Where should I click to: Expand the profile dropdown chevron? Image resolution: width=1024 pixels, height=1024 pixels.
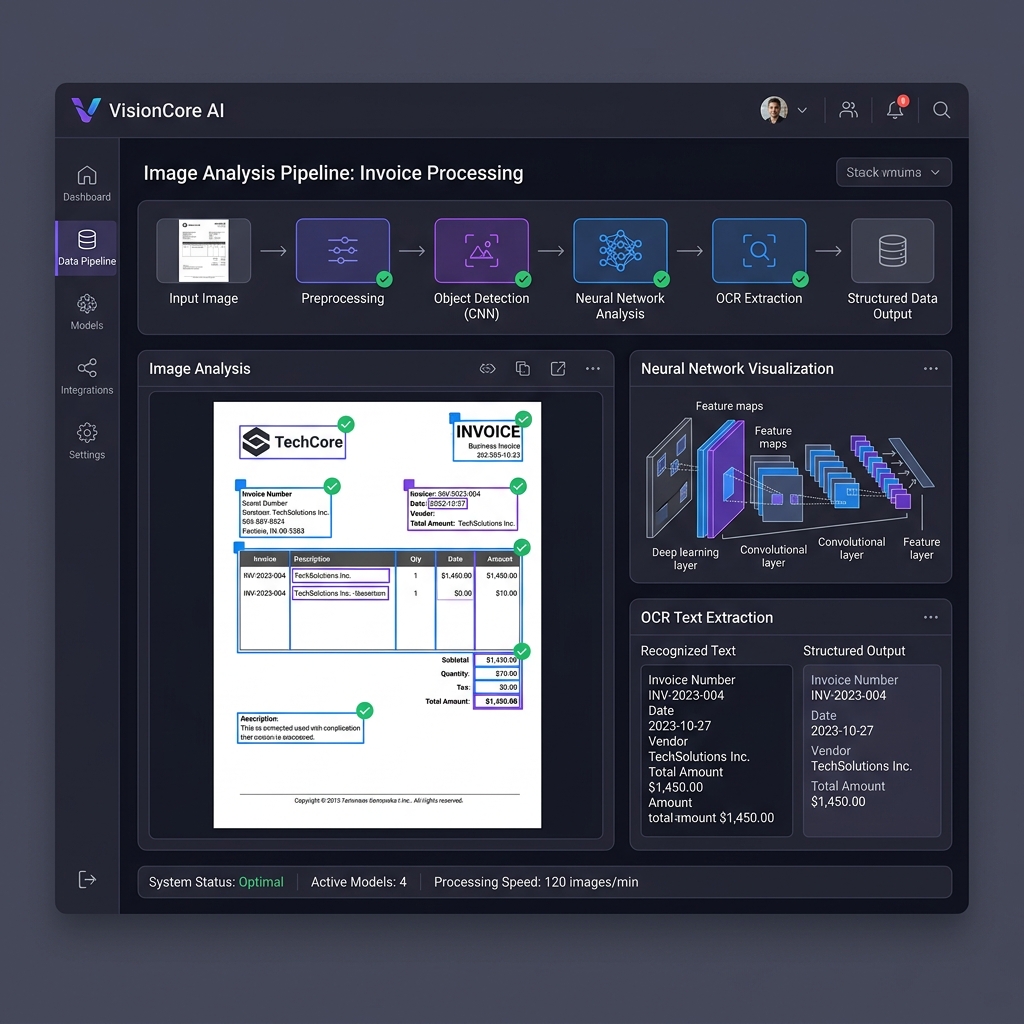[803, 110]
